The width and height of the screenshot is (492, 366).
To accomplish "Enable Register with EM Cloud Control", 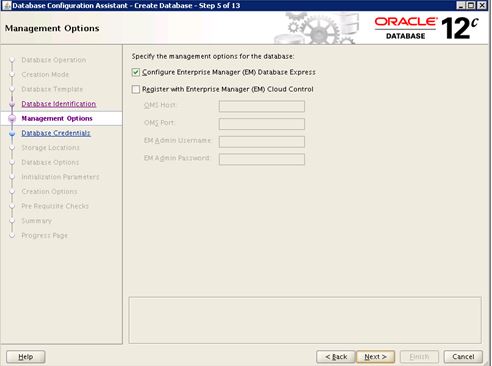I will 136,89.
